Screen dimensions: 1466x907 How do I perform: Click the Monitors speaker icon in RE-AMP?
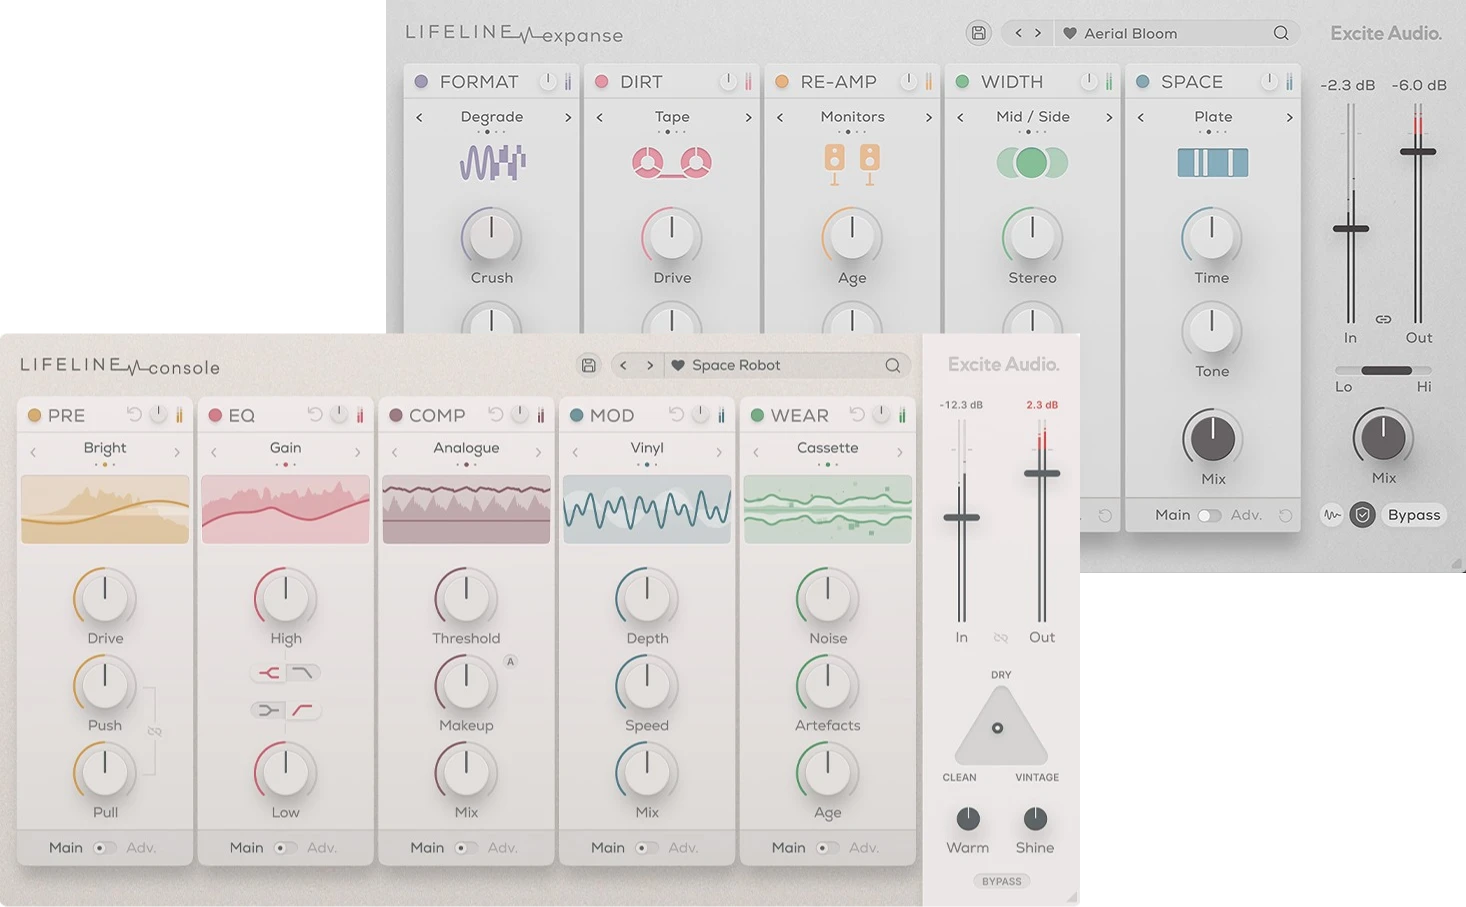click(x=851, y=162)
